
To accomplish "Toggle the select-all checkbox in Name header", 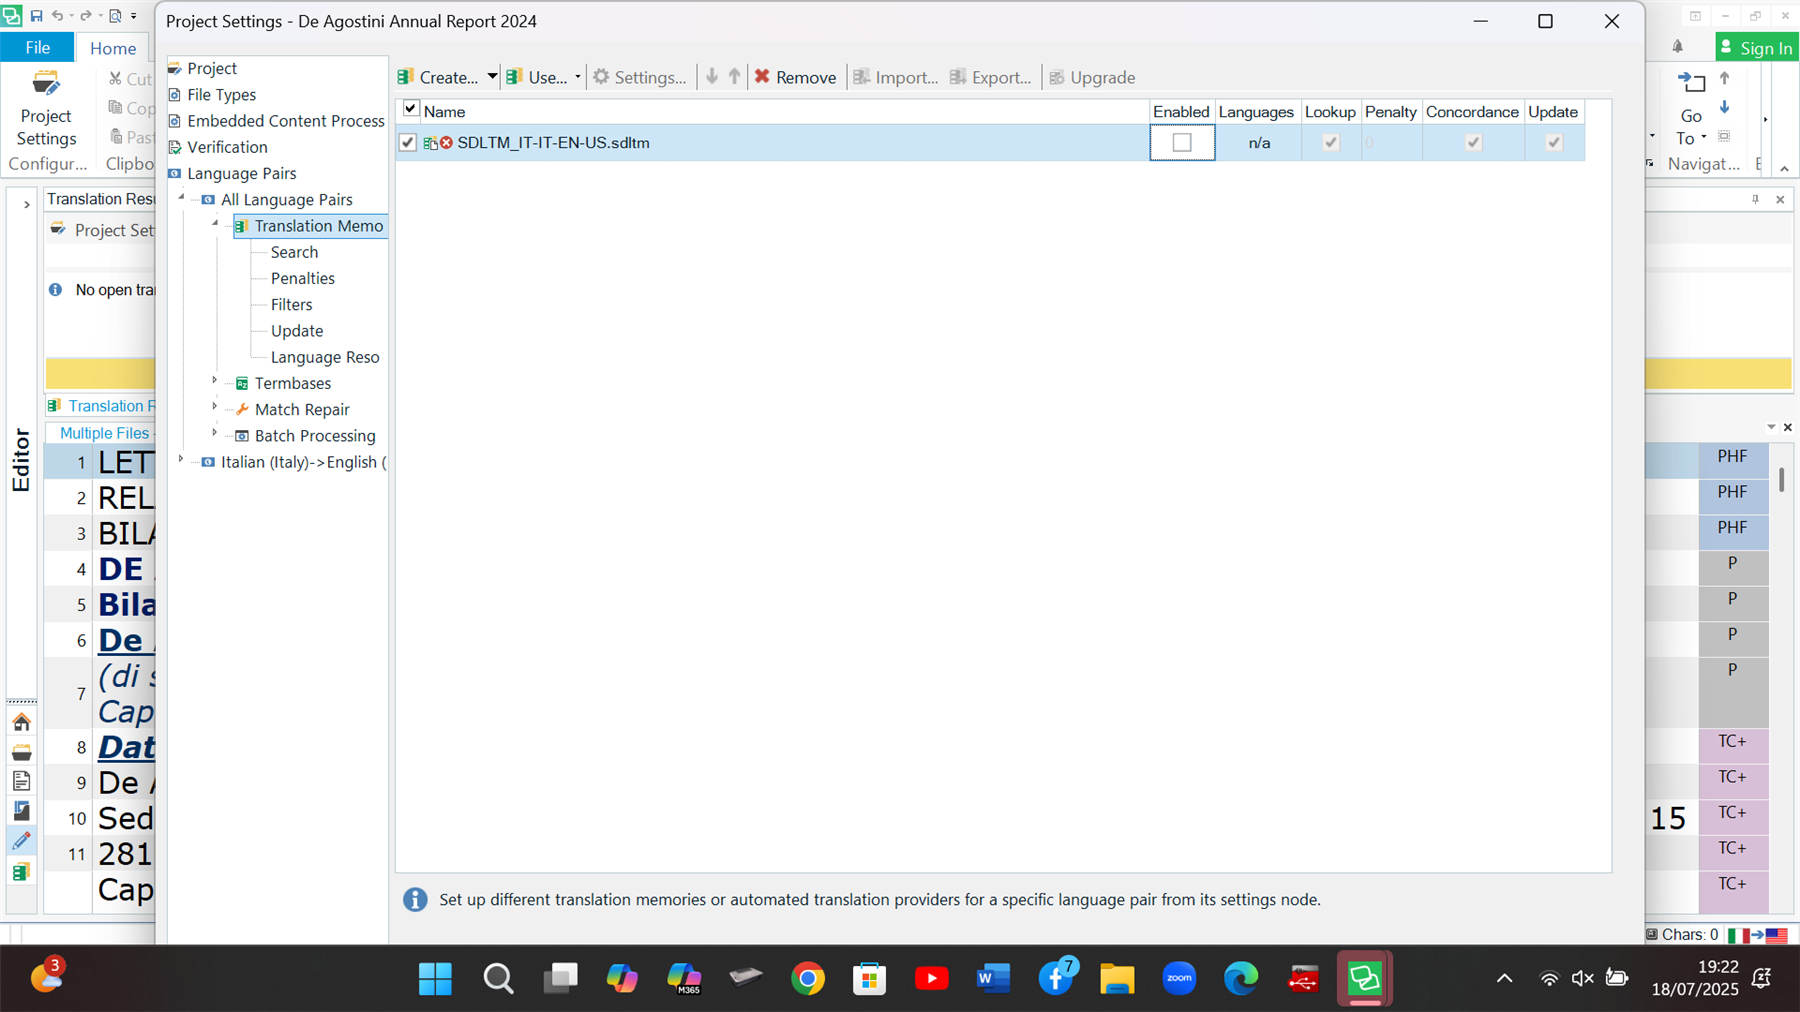I will pyautogui.click(x=411, y=109).
